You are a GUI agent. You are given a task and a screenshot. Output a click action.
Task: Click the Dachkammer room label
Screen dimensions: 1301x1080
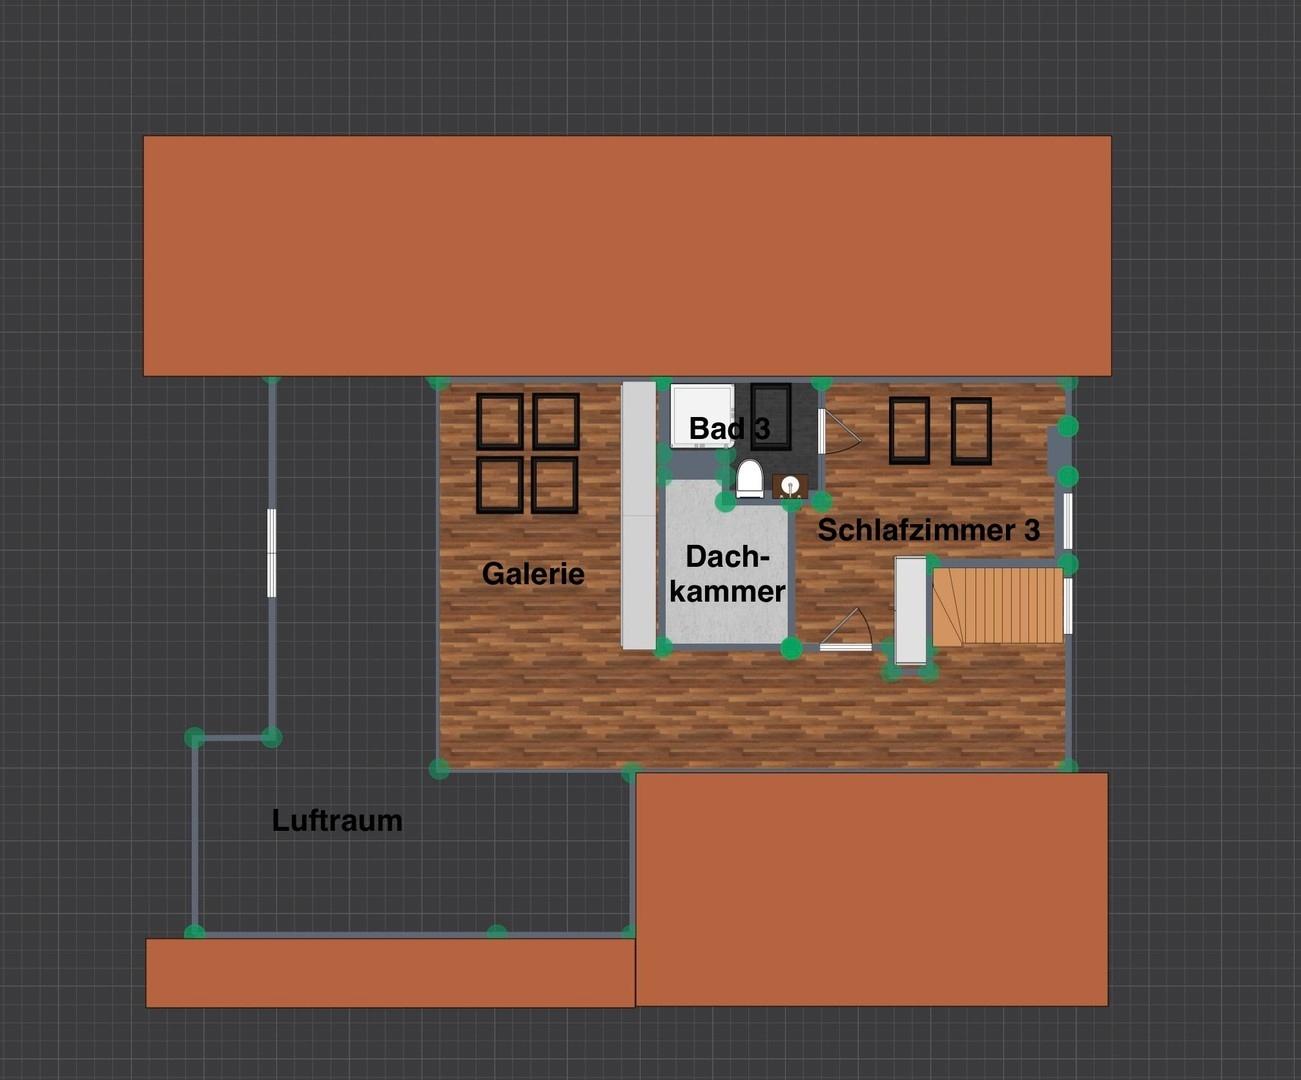[x=729, y=573]
